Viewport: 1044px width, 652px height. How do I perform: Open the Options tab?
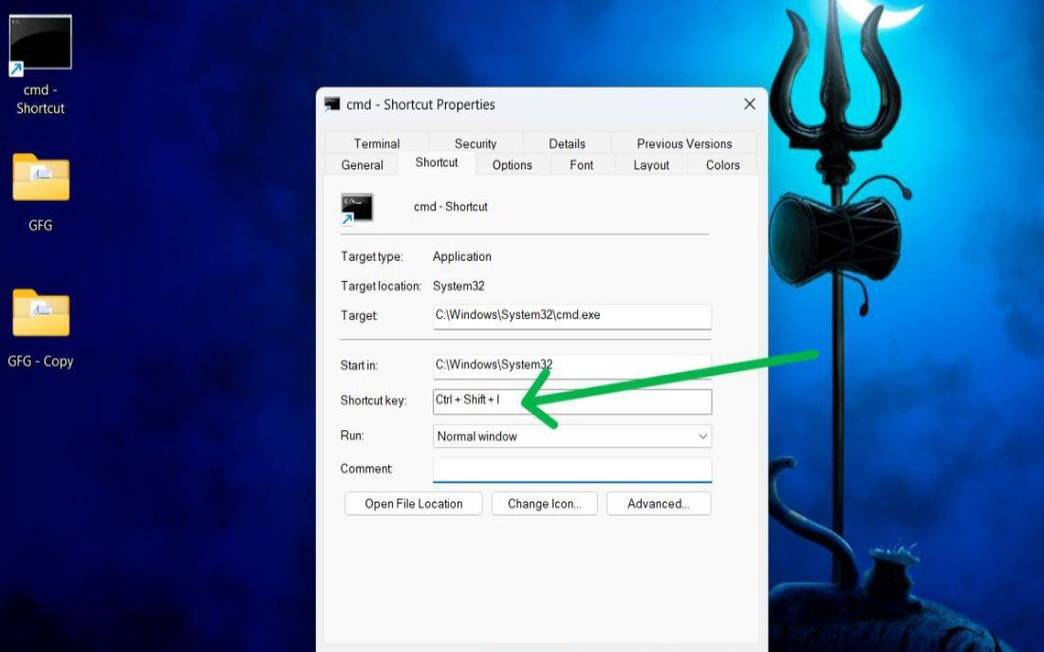pos(512,164)
